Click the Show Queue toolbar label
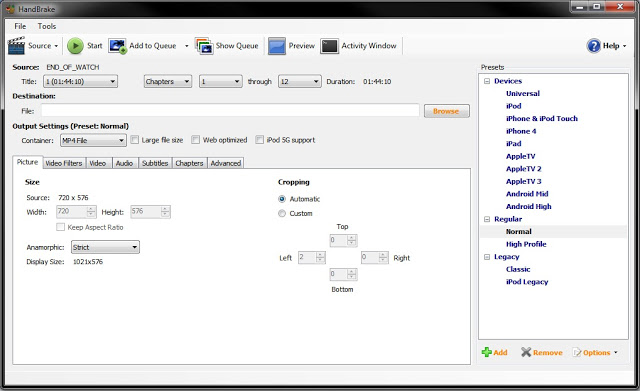The height and width of the screenshot is (391, 640). (237, 46)
